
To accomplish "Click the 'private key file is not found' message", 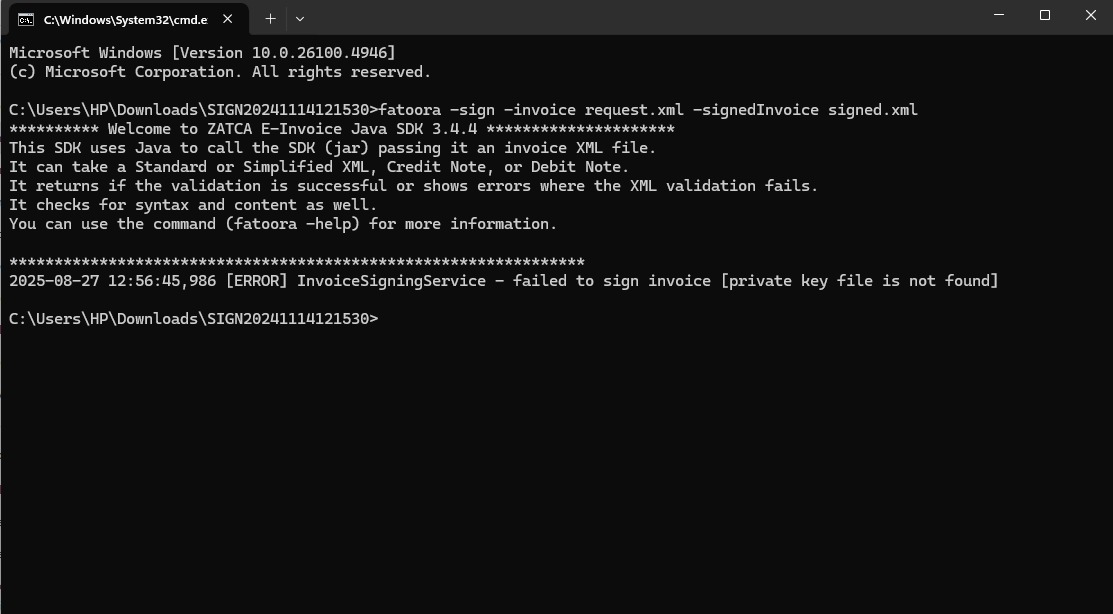I will click(859, 281).
